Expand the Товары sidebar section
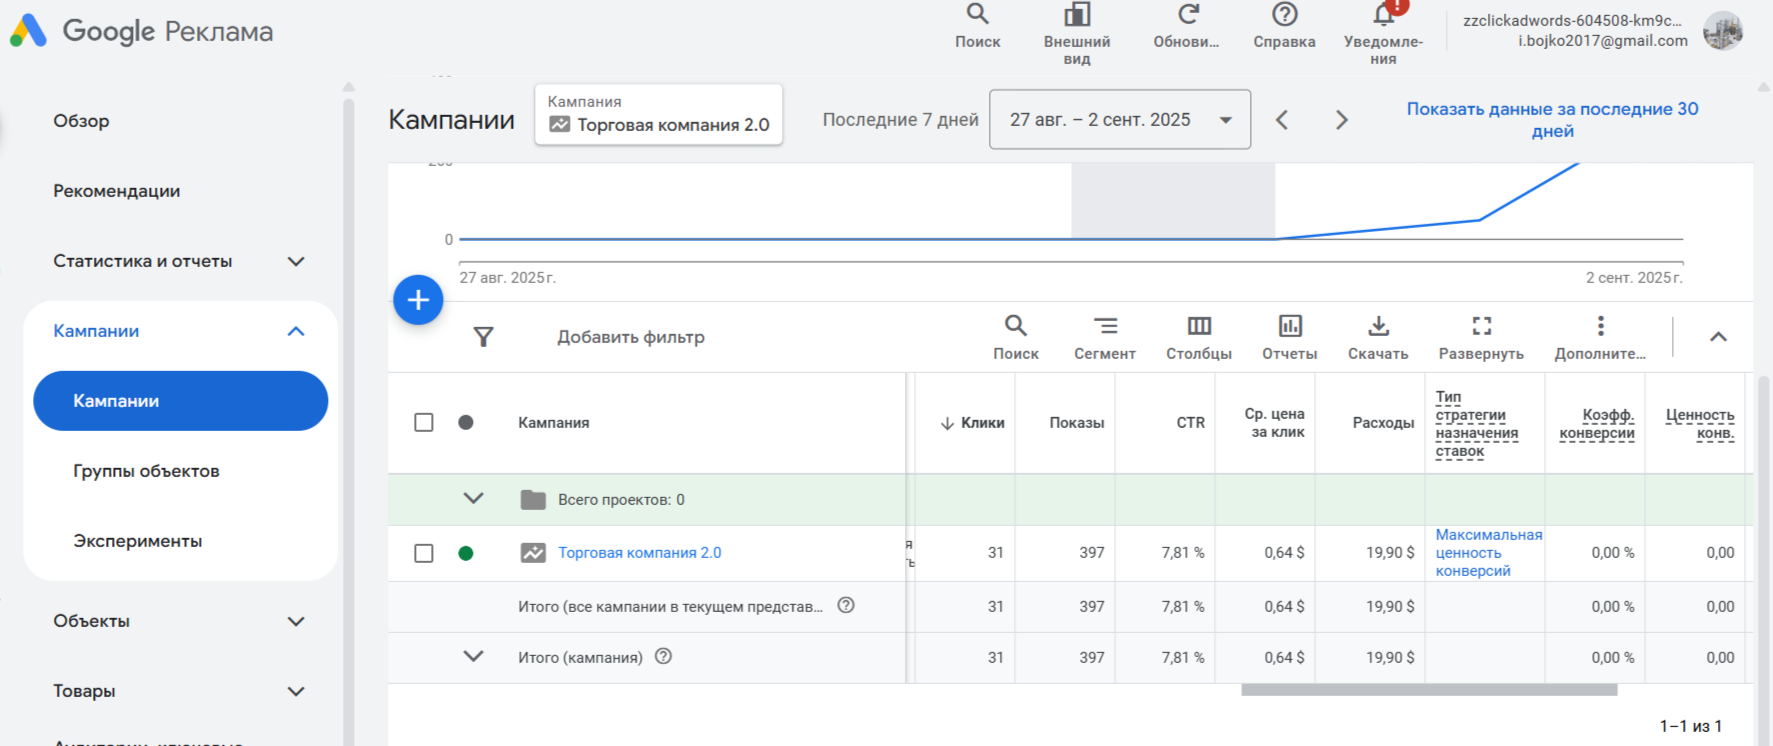 click(x=296, y=691)
